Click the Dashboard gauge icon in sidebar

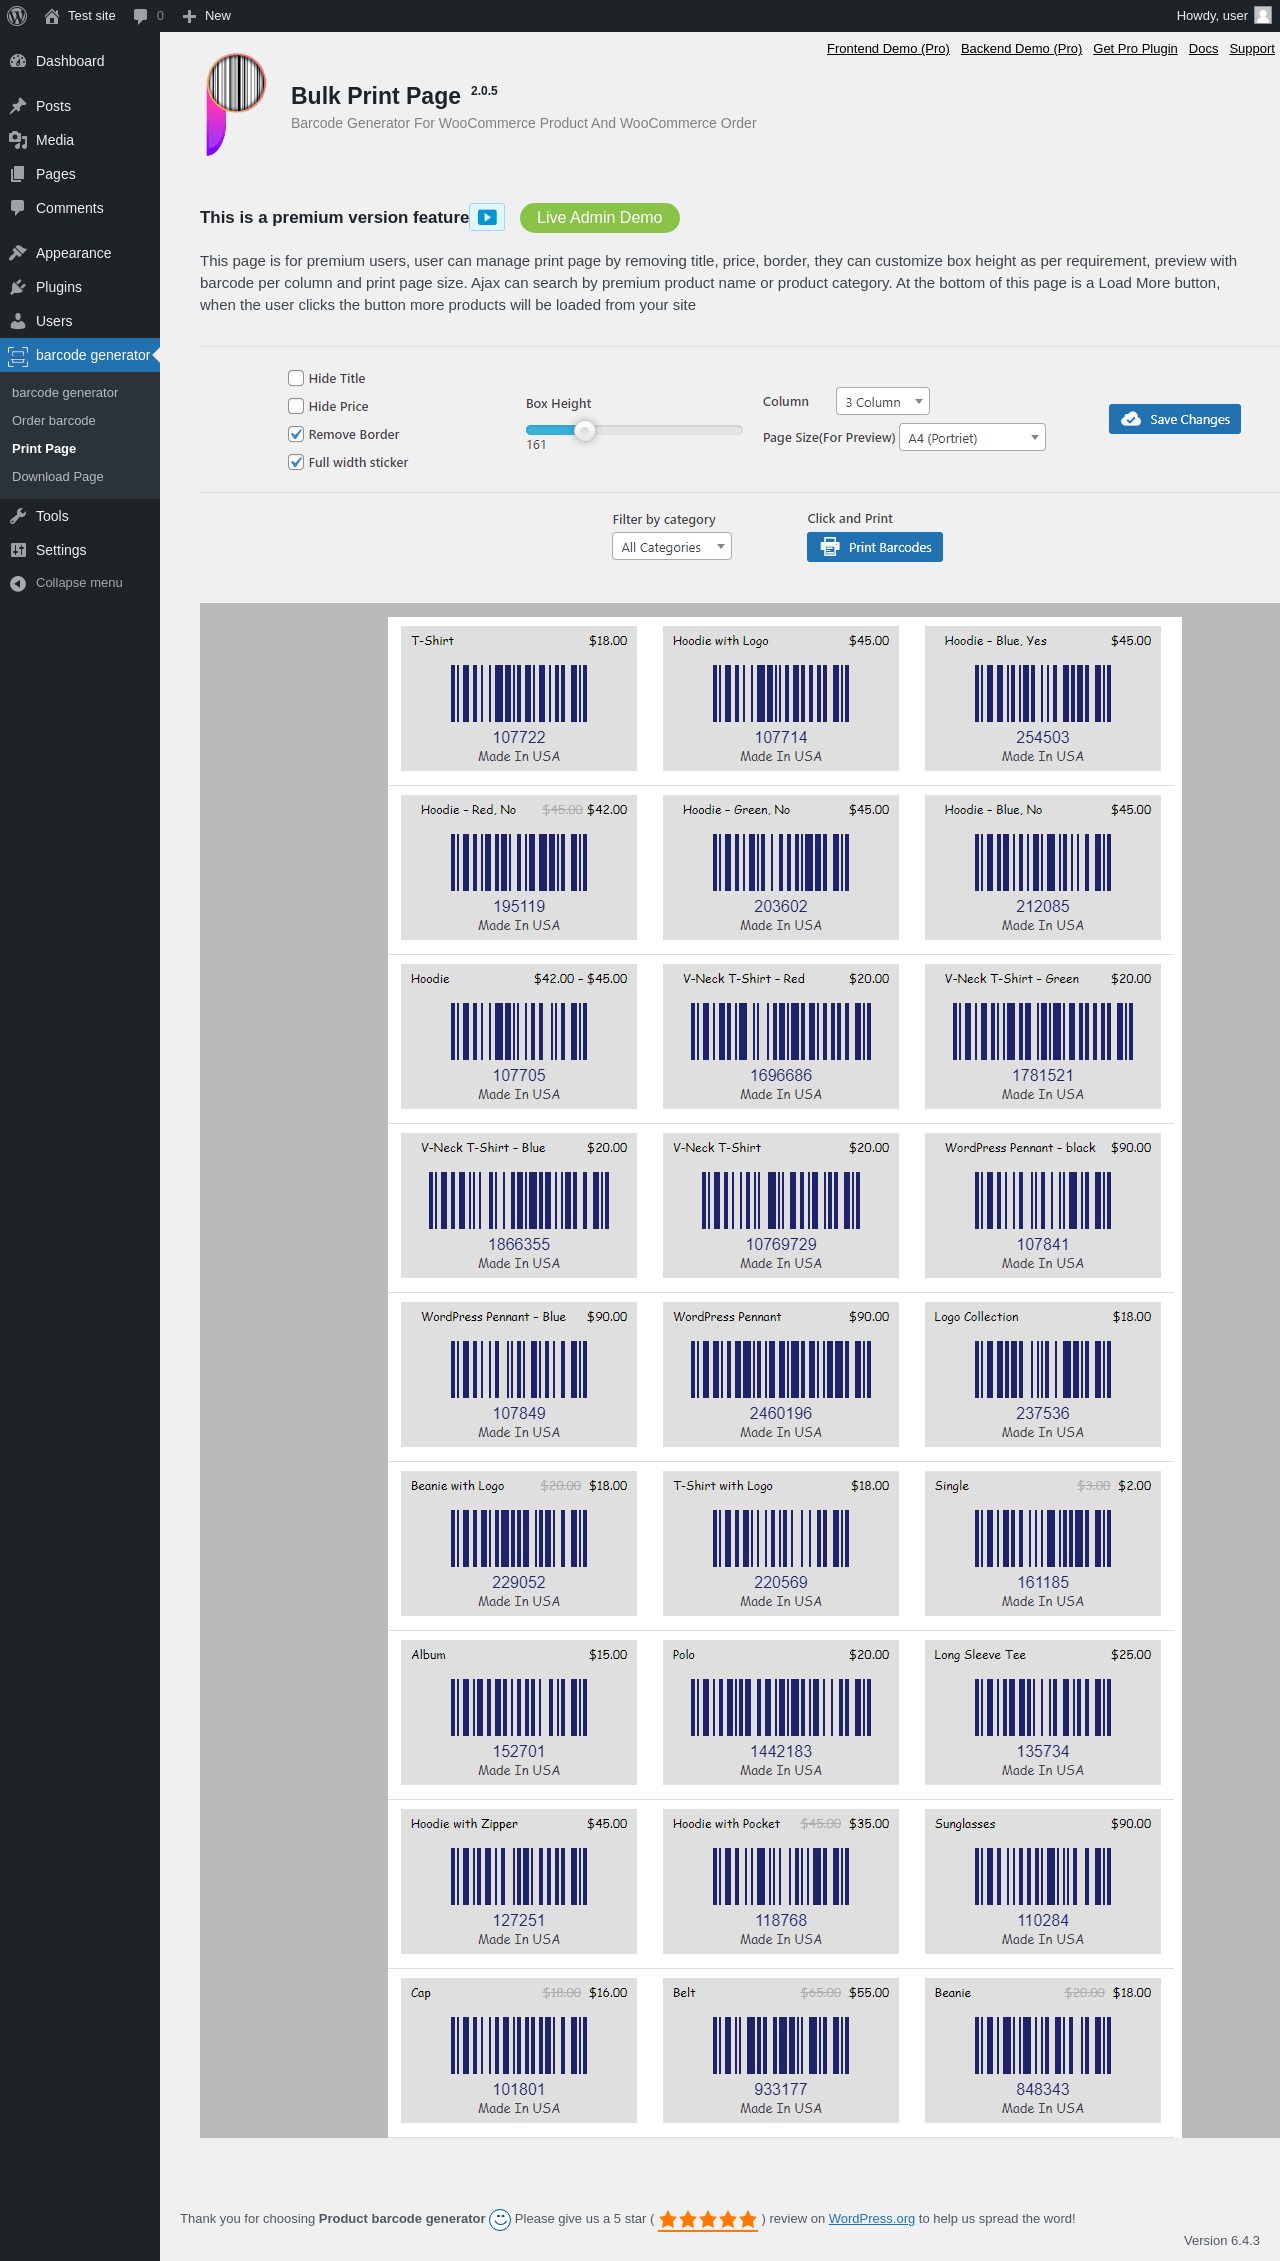tap(18, 61)
